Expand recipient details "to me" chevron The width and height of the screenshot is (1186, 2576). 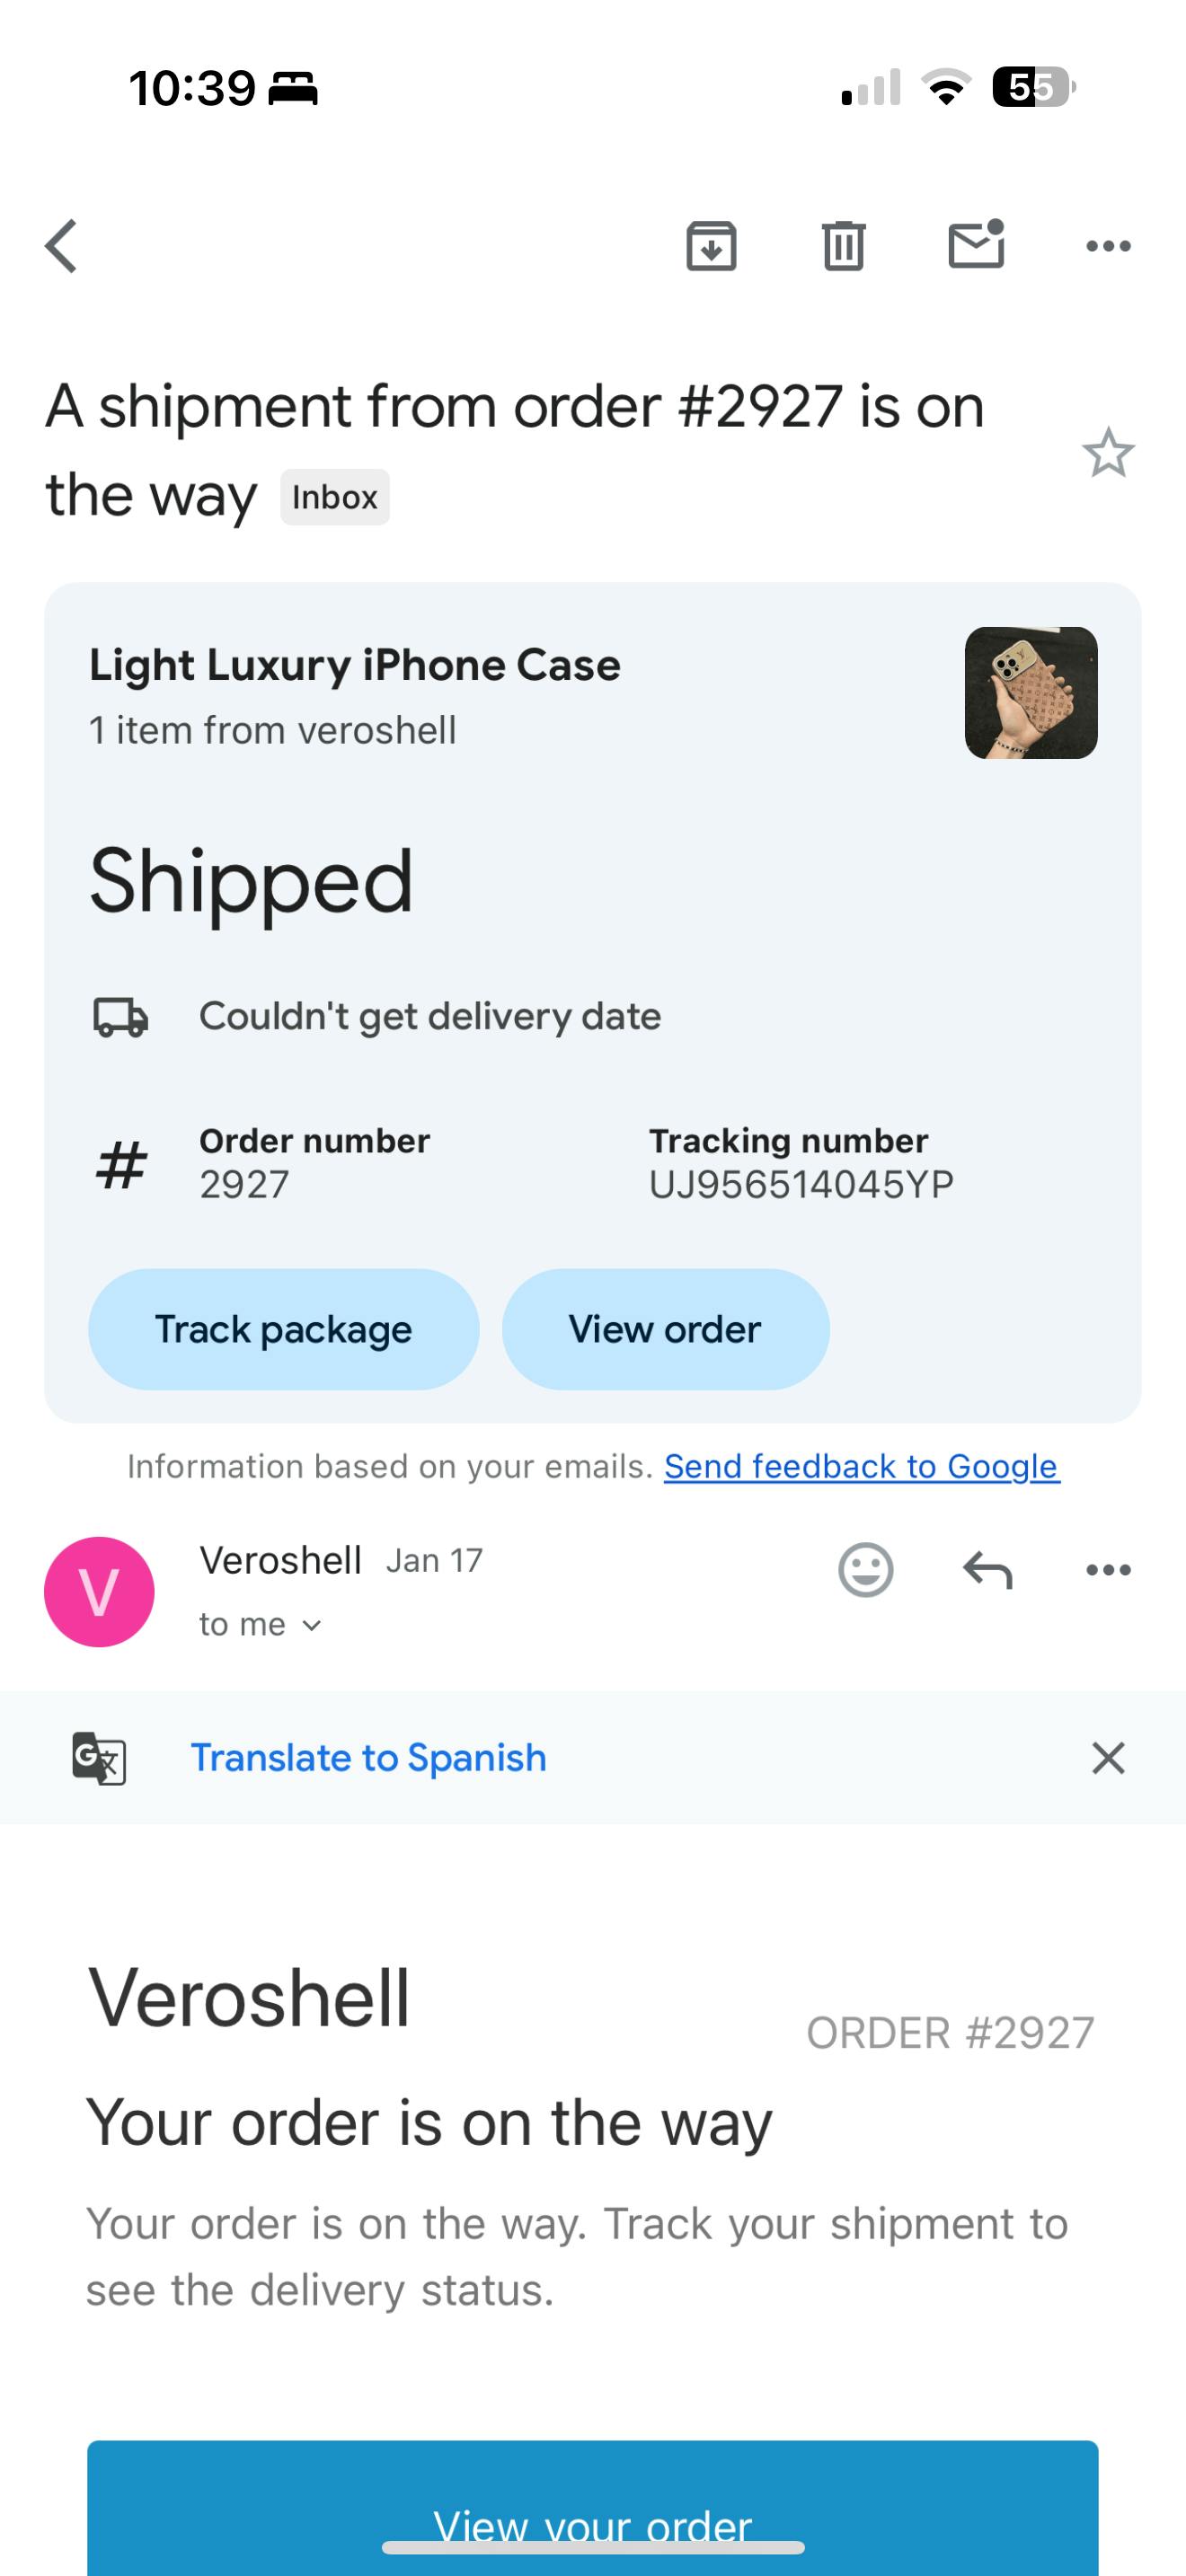(x=311, y=1625)
